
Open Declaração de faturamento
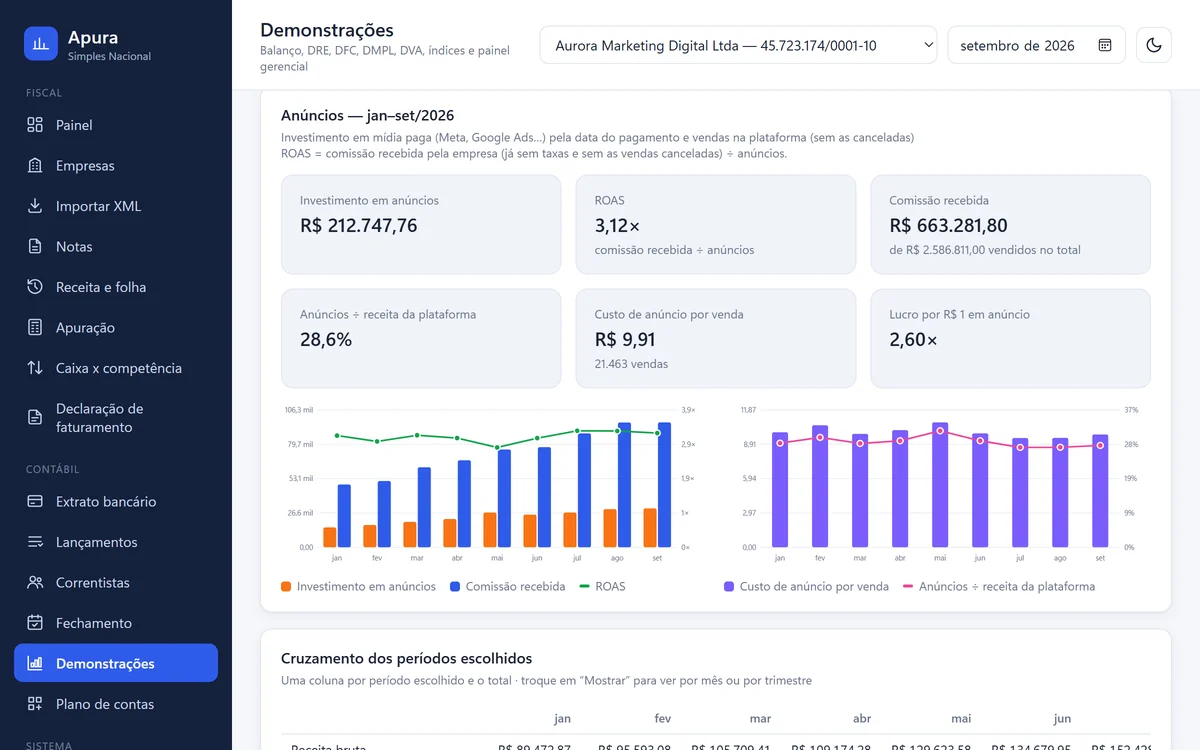click(116, 418)
